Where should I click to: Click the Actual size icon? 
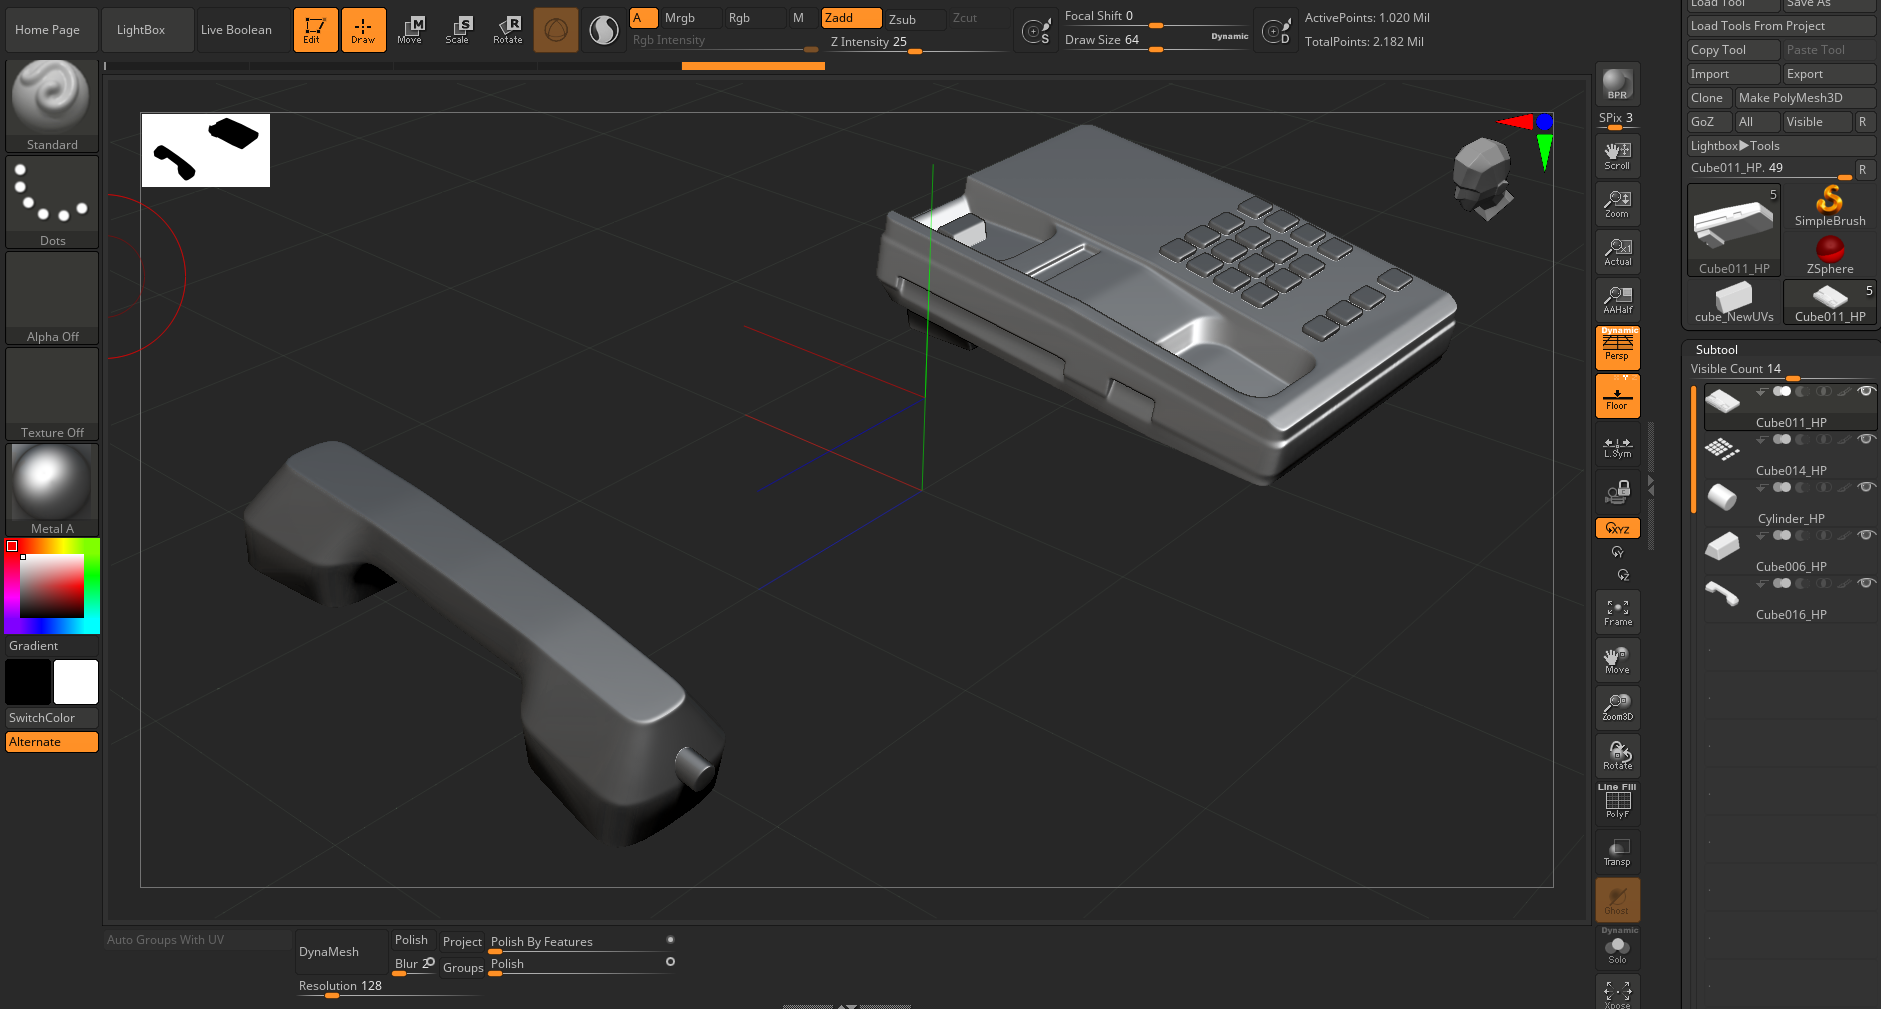[1617, 252]
